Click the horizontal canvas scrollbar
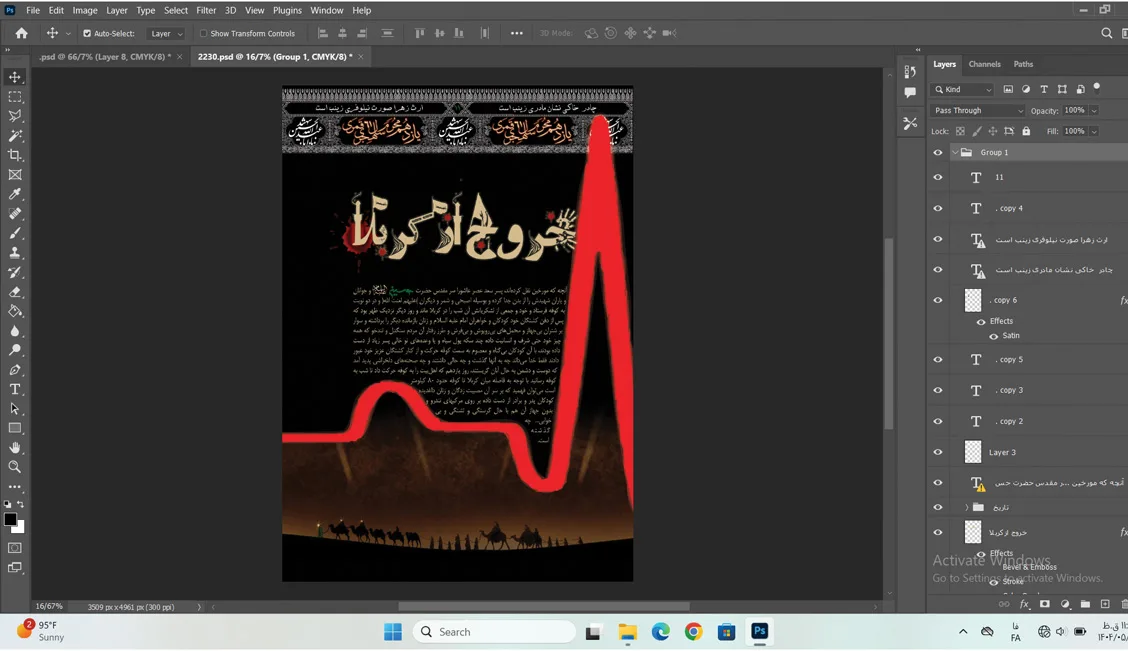The image size is (1128, 651). 544,607
